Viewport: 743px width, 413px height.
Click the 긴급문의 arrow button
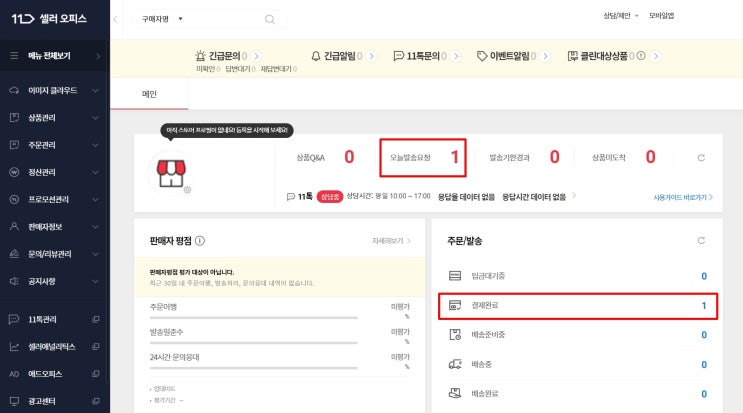click(256, 56)
